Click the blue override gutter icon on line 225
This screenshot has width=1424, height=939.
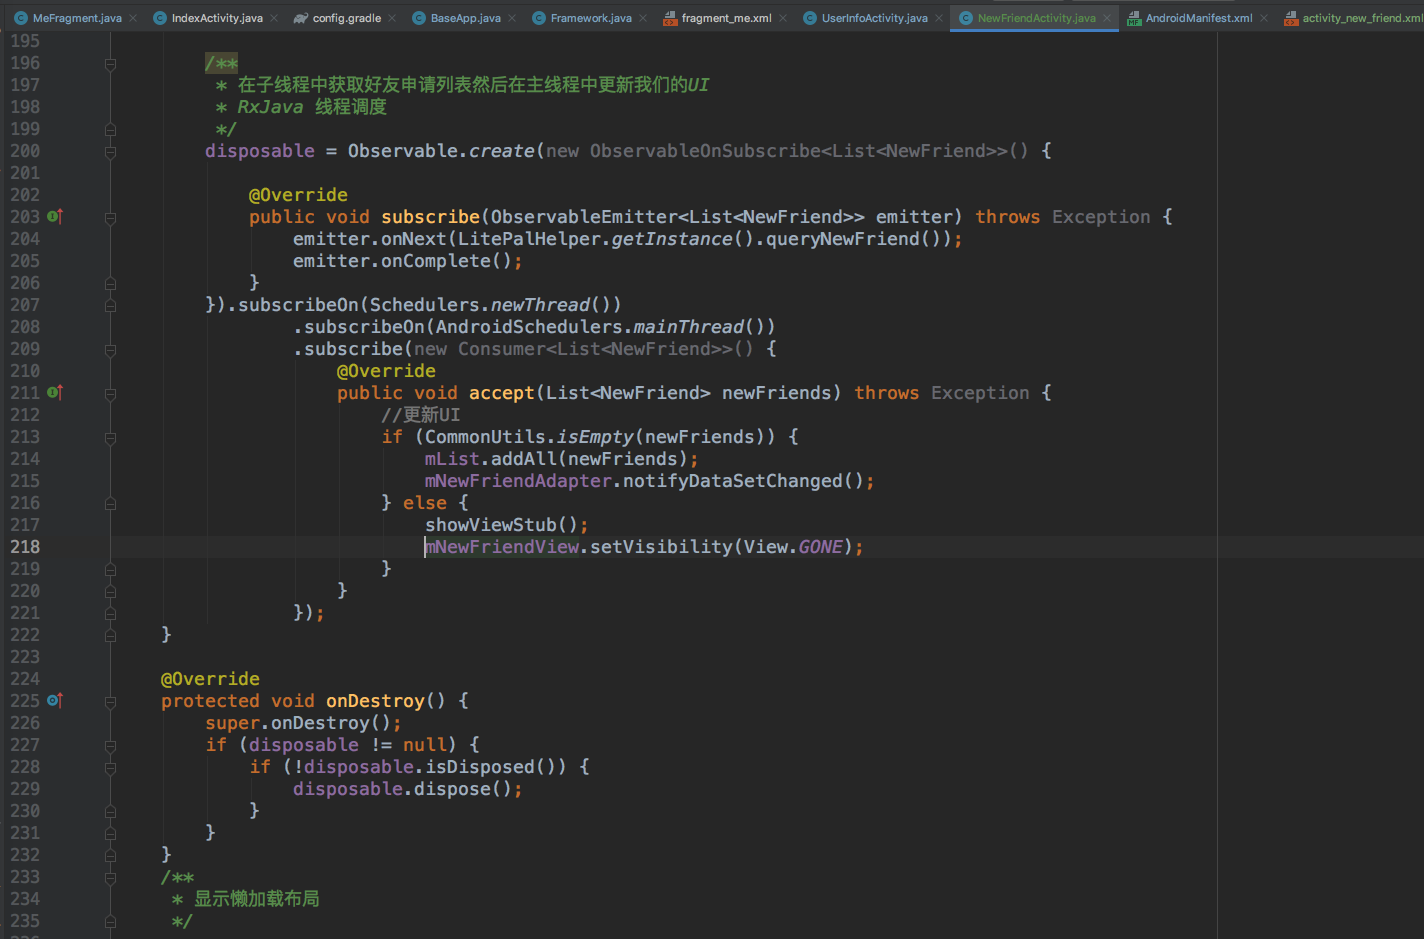(x=55, y=701)
